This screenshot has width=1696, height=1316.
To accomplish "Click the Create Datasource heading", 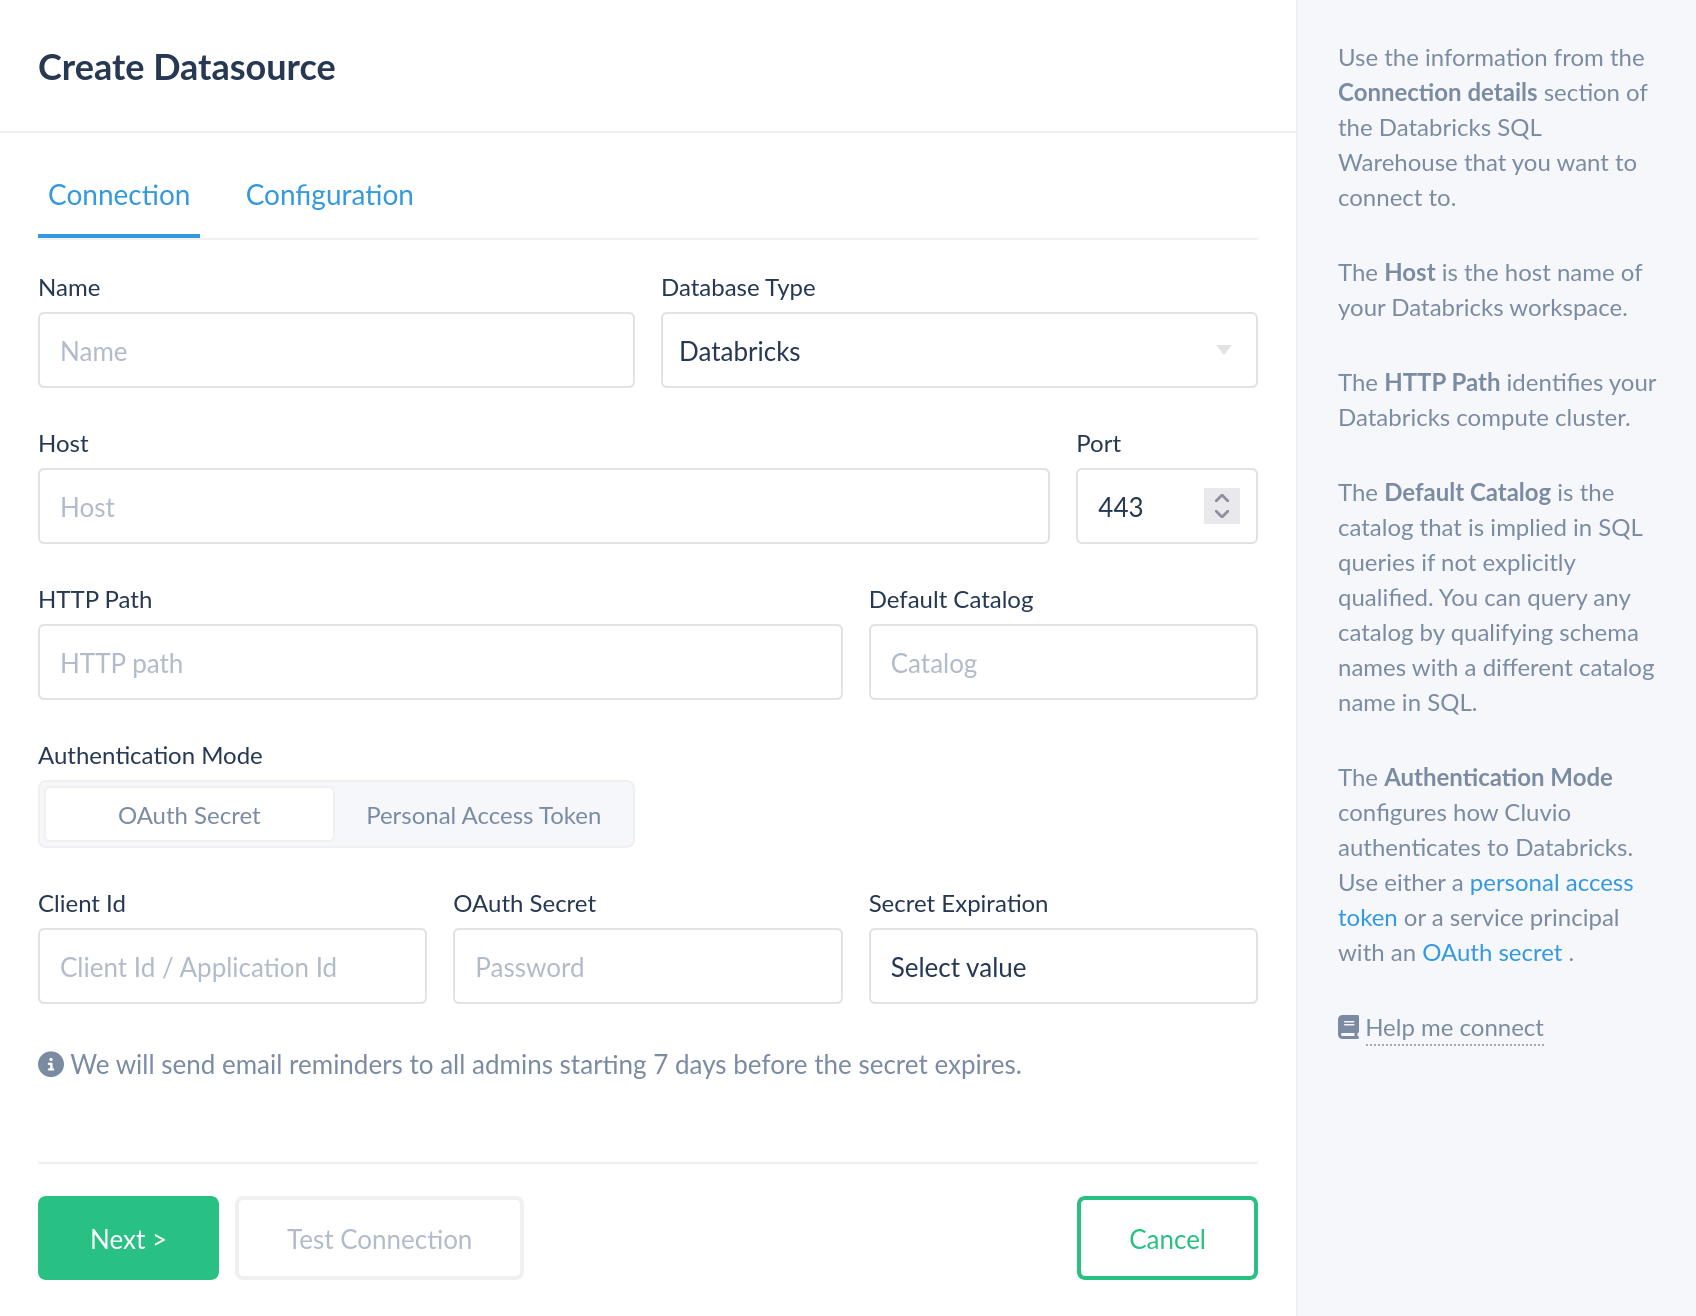I will click(187, 67).
